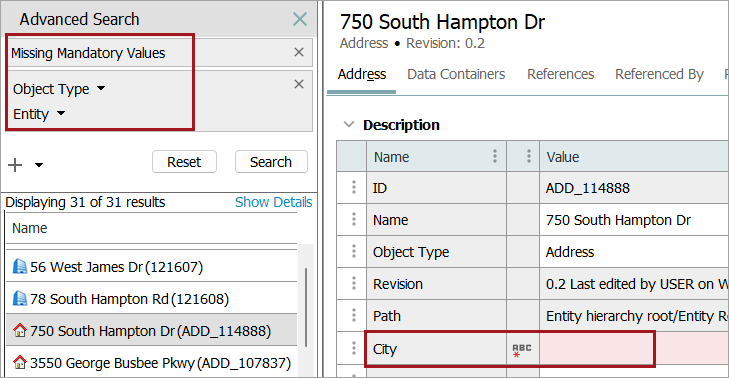Select 56 West James Dr result

[151, 267]
